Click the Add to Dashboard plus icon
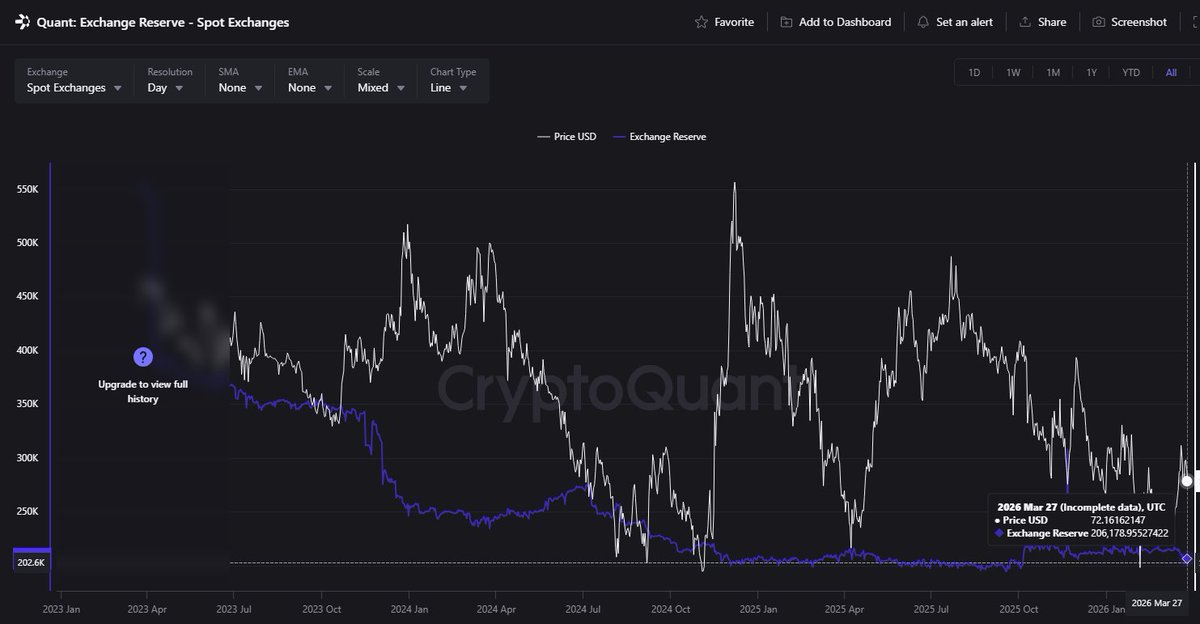Screen dimensions: 1200x624 tap(786, 22)
